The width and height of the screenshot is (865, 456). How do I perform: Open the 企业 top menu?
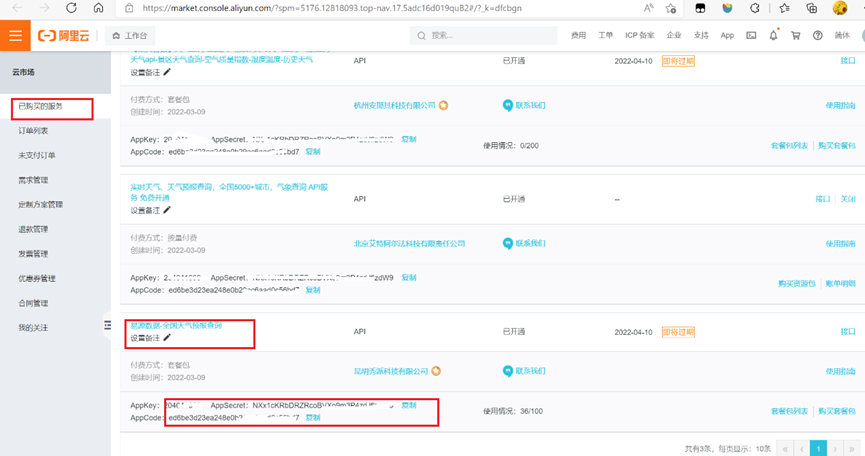tap(674, 35)
